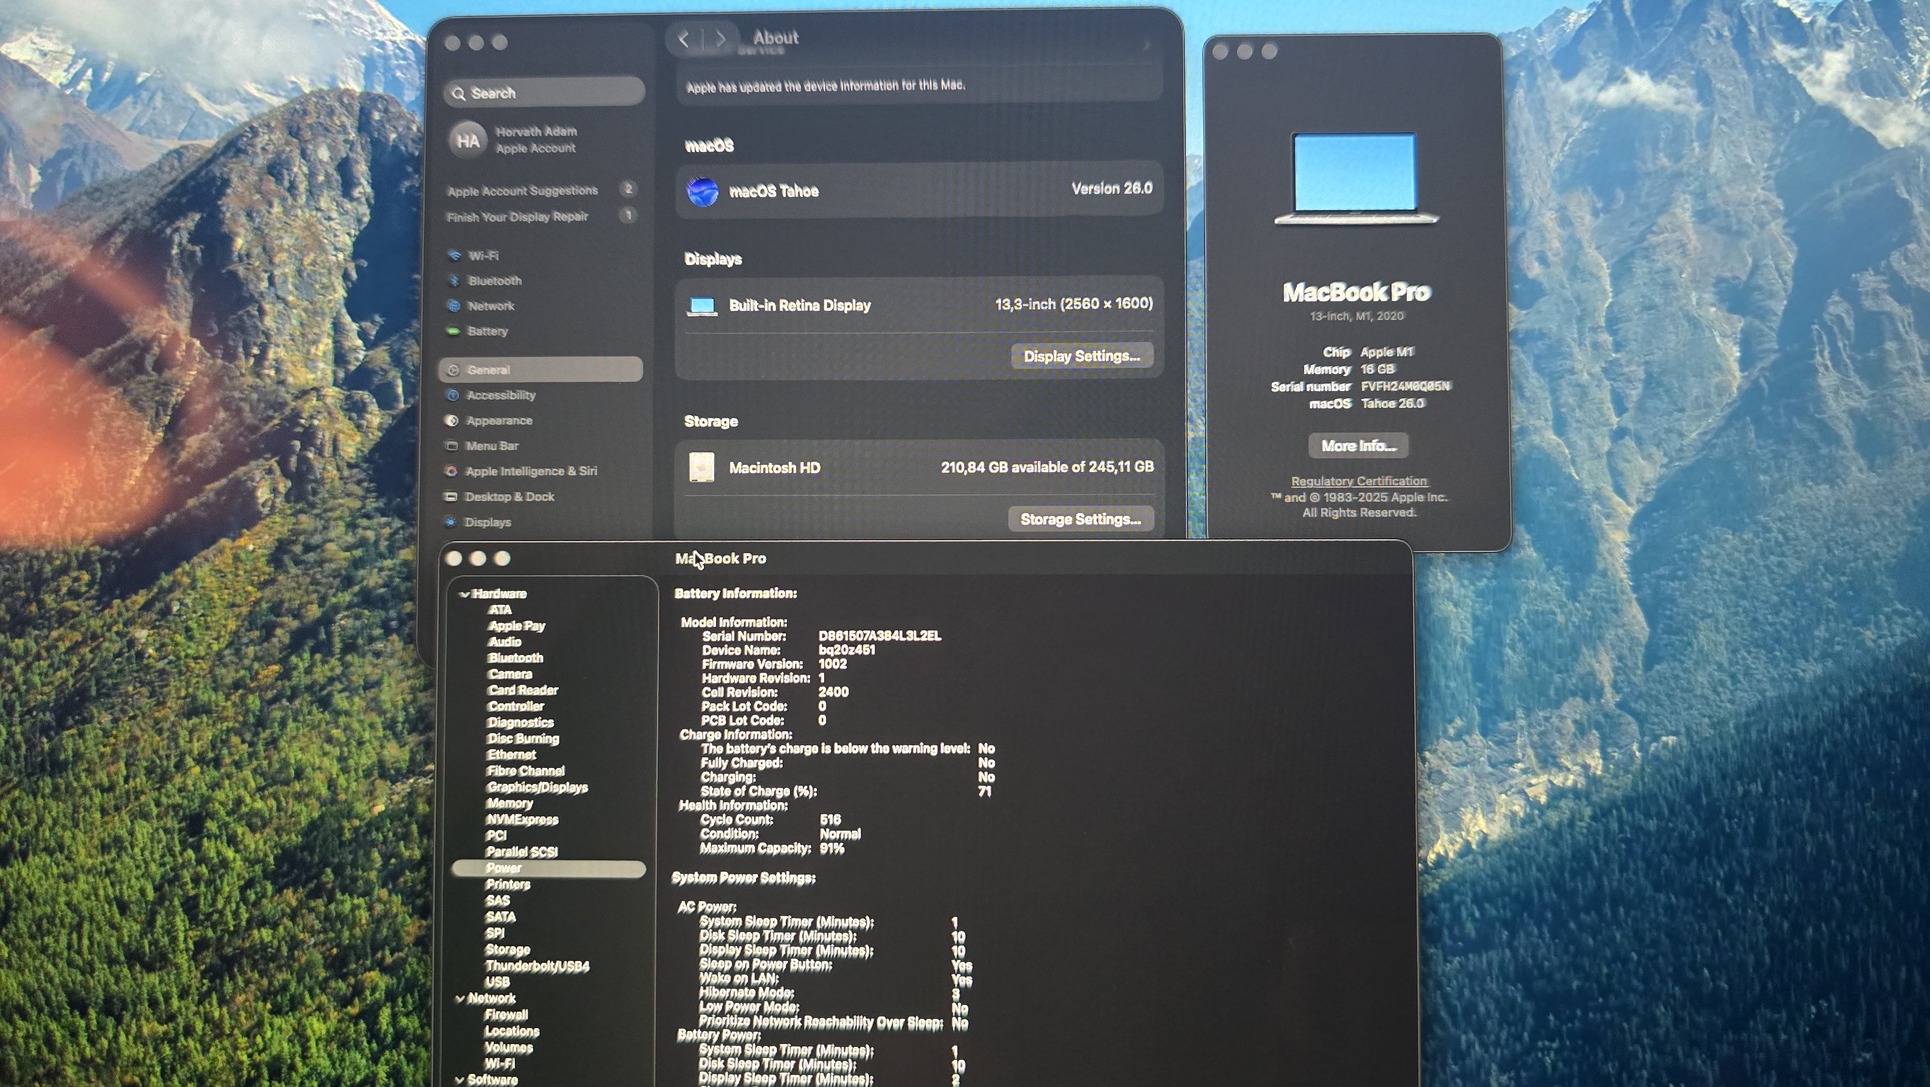The height and width of the screenshot is (1087, 1930).
Task: Open Display Settings button
Action: (1081, 356)
